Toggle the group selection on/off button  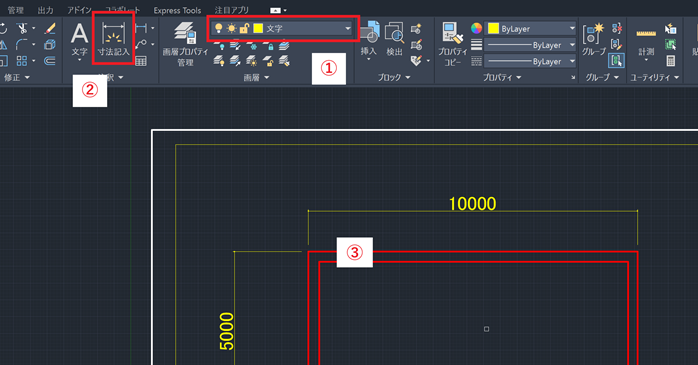(x=617, y=61)
